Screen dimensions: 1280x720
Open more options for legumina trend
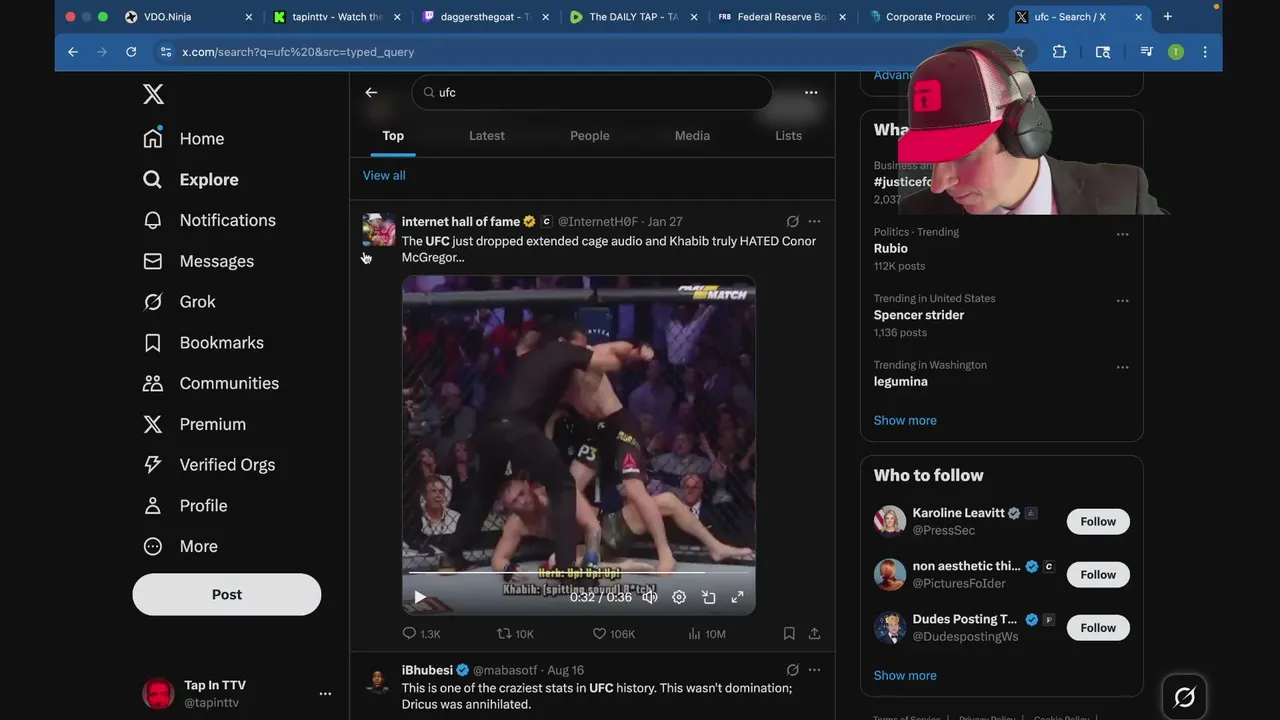coord(1122,367)
